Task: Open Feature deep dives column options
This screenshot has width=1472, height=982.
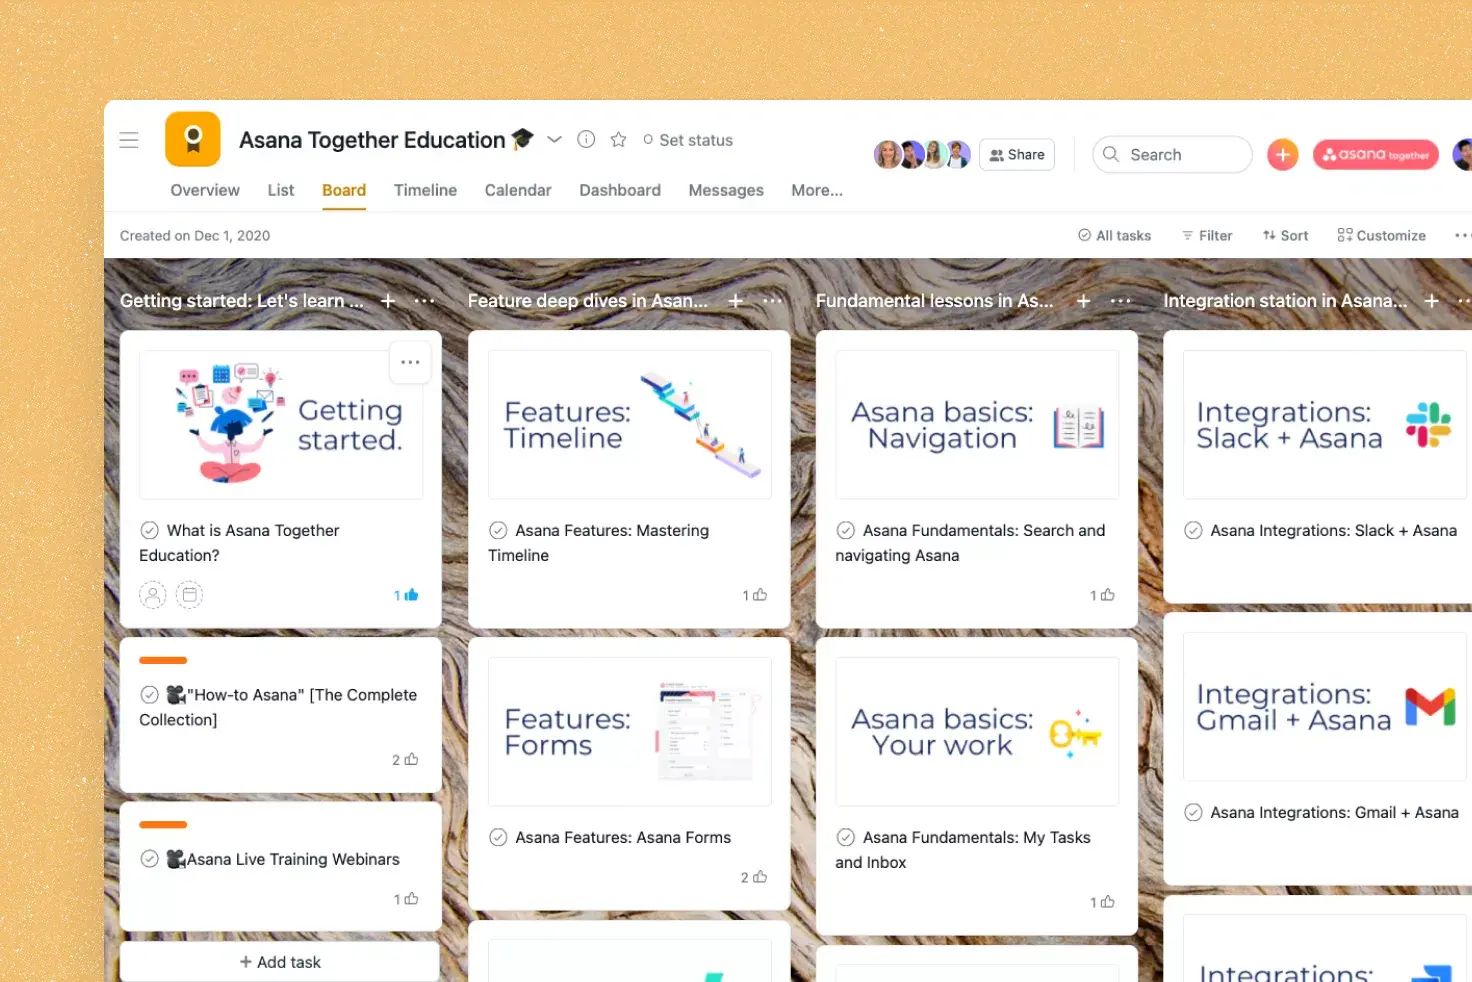Action: tap(772, 300)
